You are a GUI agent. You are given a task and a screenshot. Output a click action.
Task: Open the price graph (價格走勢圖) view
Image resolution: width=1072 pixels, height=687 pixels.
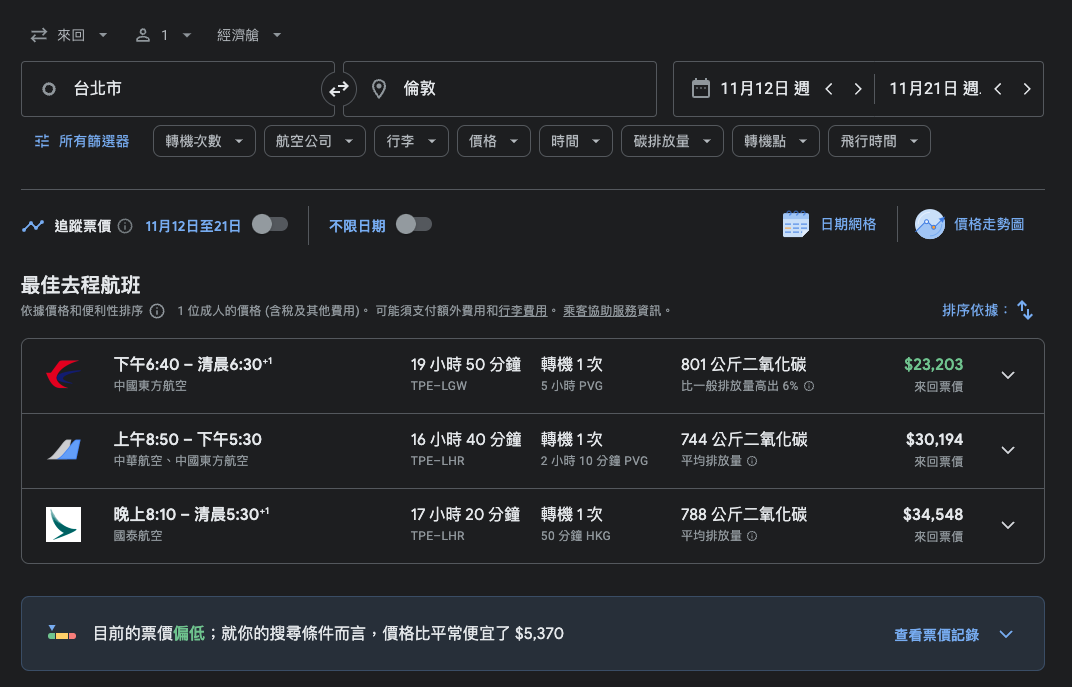(969, 224)
